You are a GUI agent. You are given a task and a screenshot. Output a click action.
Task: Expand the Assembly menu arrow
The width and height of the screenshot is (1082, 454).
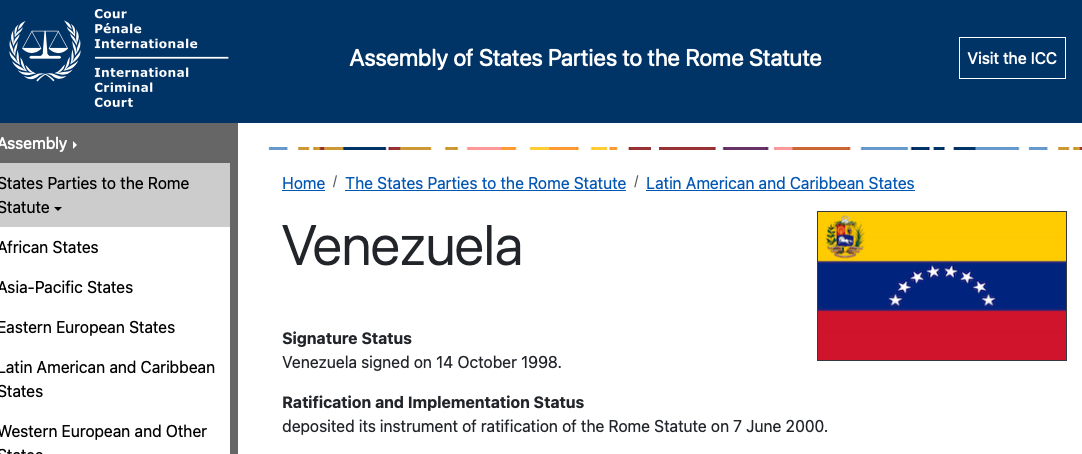74,145
